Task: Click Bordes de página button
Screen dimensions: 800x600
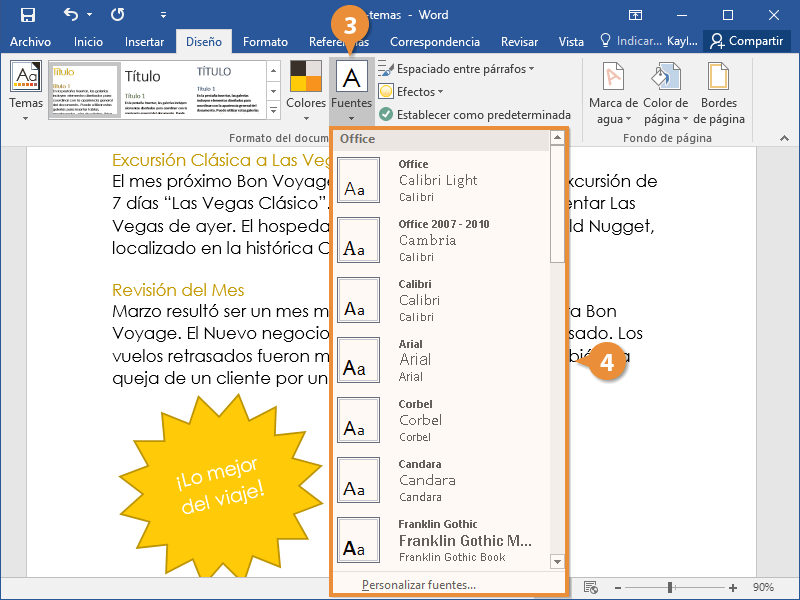Action: pyautogui.click(x=718, y=93)
